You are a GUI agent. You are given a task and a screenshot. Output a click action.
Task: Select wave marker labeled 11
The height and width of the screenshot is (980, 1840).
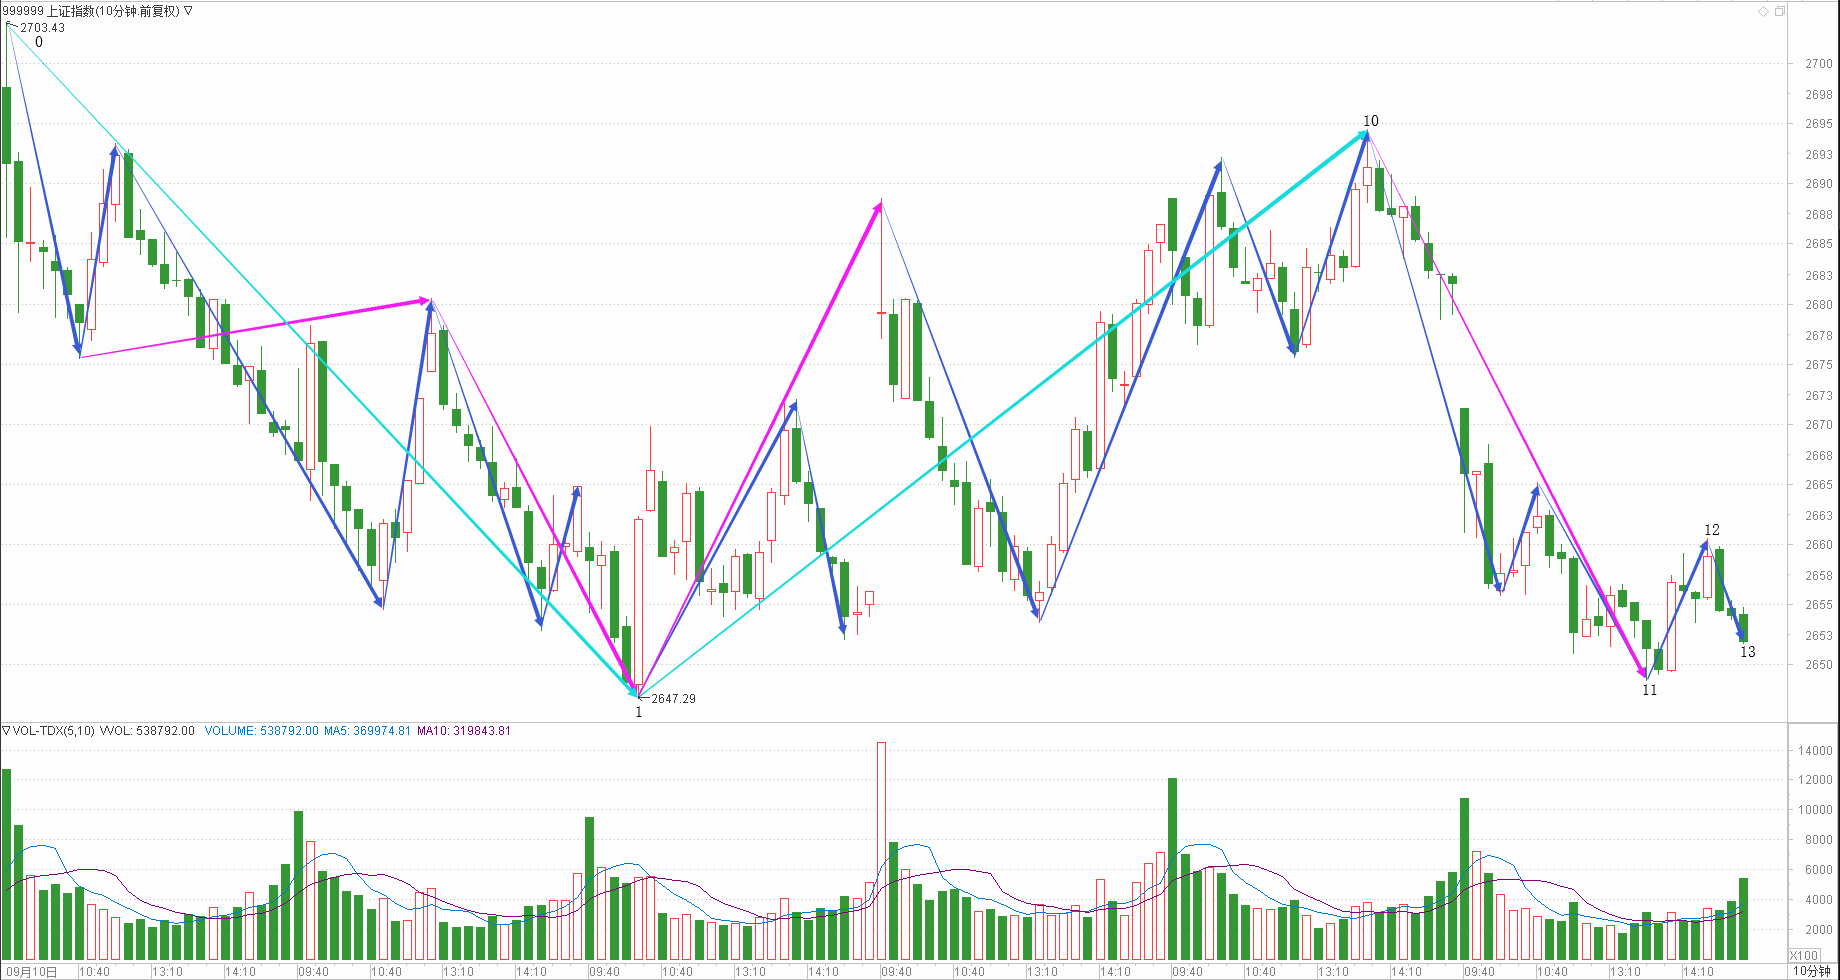click(1649, 690)
